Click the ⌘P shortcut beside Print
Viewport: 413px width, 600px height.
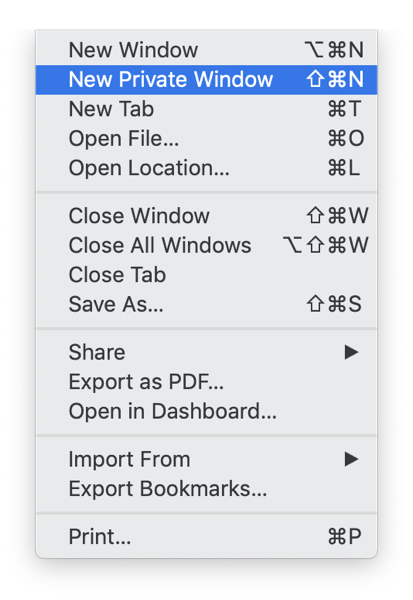[x=344, y=536]
